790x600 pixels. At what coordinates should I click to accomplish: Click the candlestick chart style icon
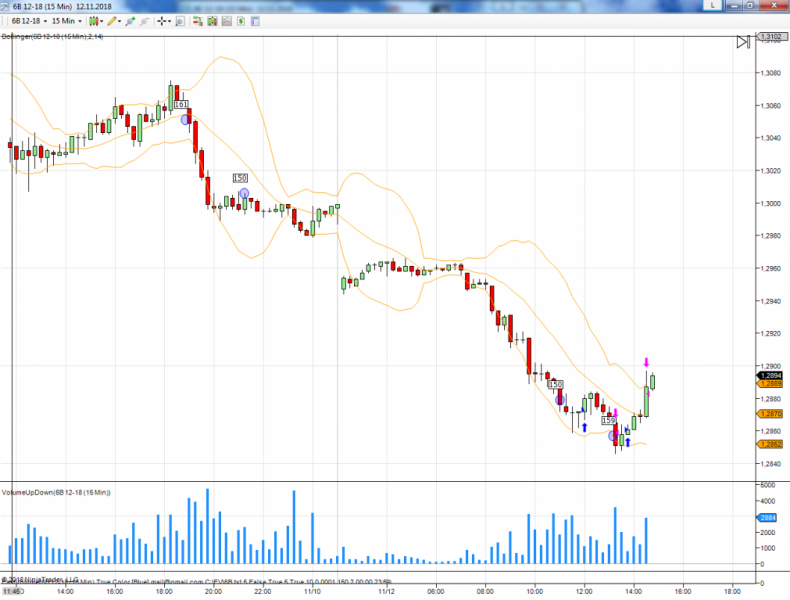[x=93, y=21]
